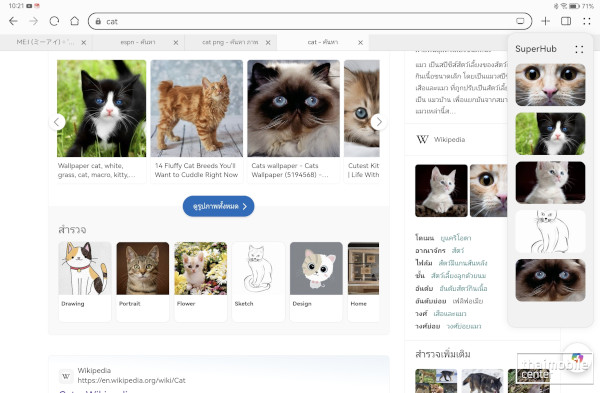Open en.wikipedia.org/wiki/Cat result URL
Viewport: 600px width, 393px height.
(131, 380)
